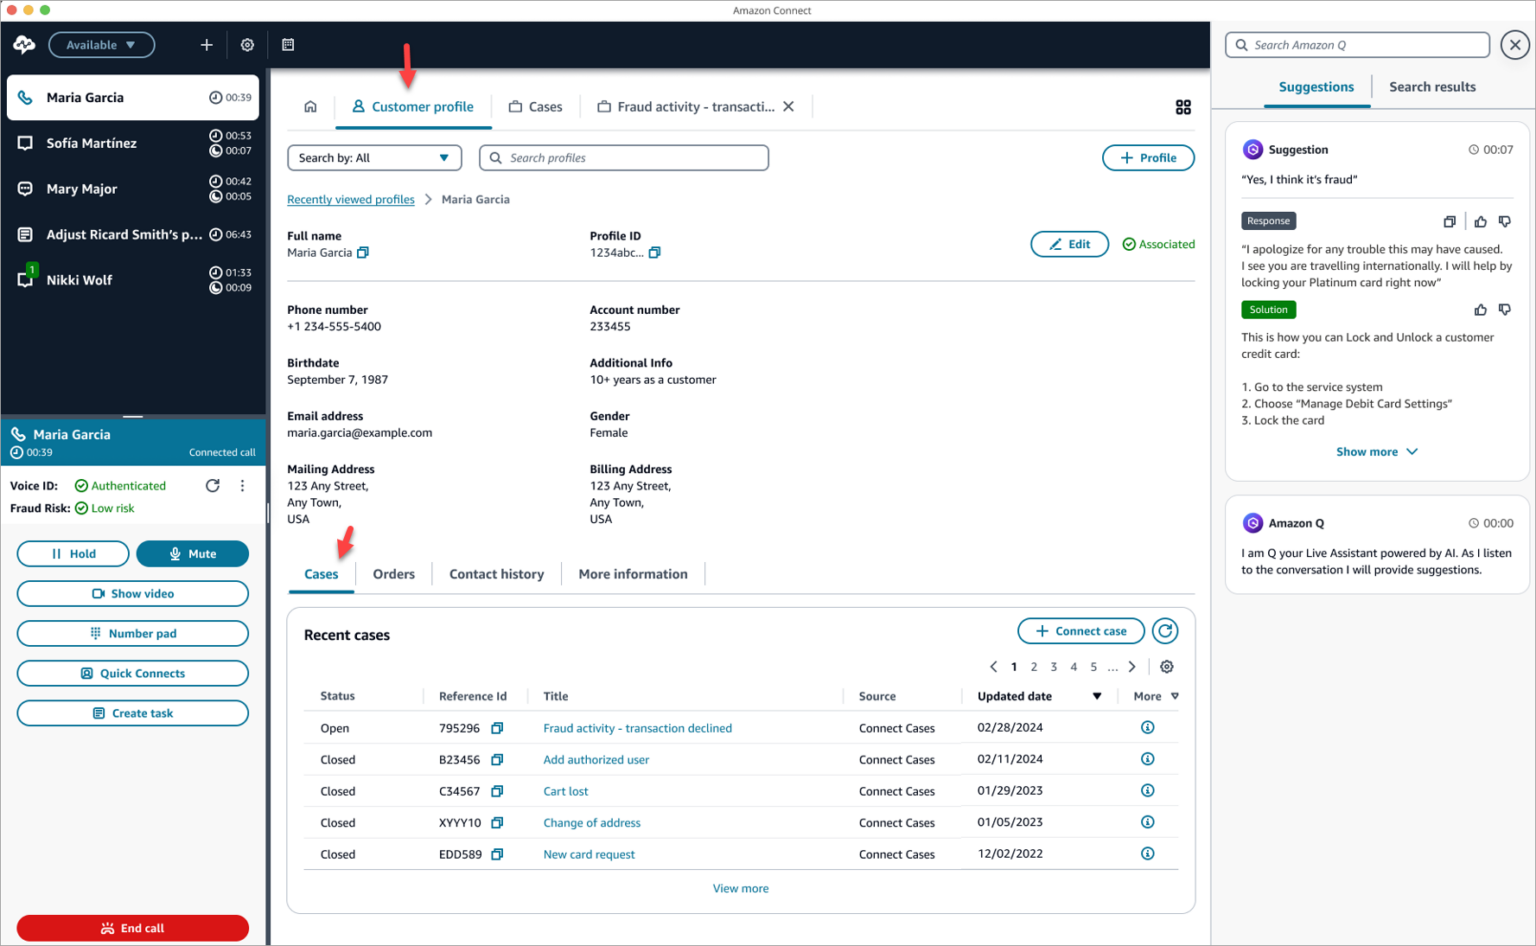Viewport: 1536px width, 946px height.
Task: Open the grid view icon above the tabs
Action: (1183, 107)
